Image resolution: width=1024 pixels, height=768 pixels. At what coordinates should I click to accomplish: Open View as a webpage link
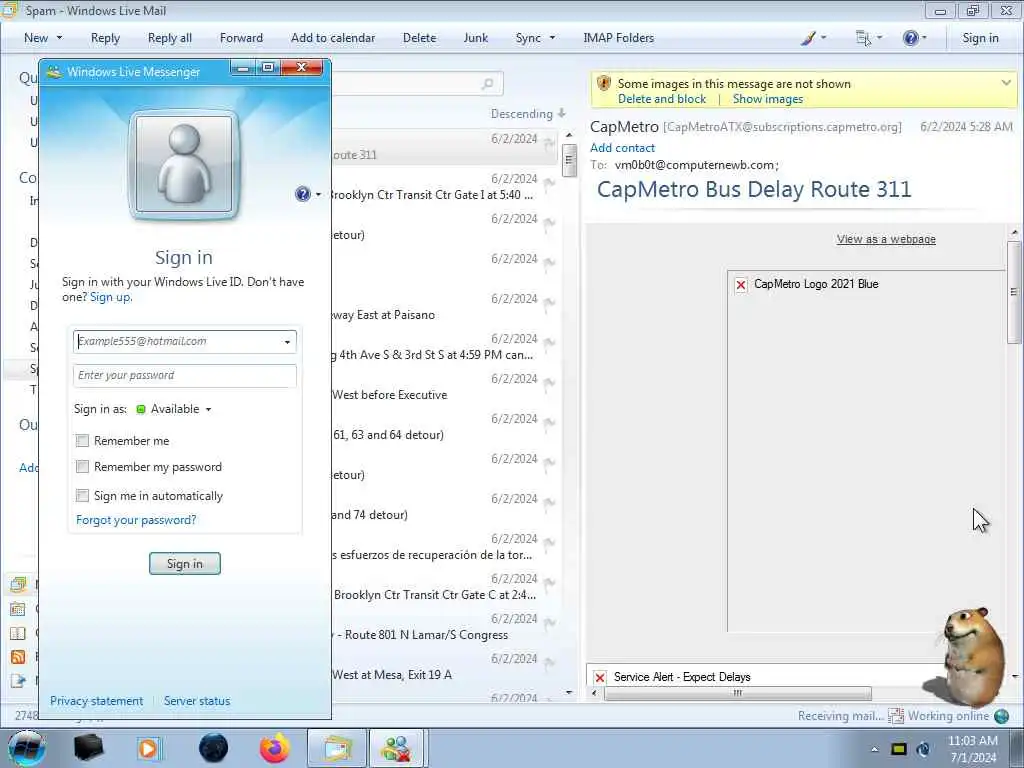tap(886, 239)
